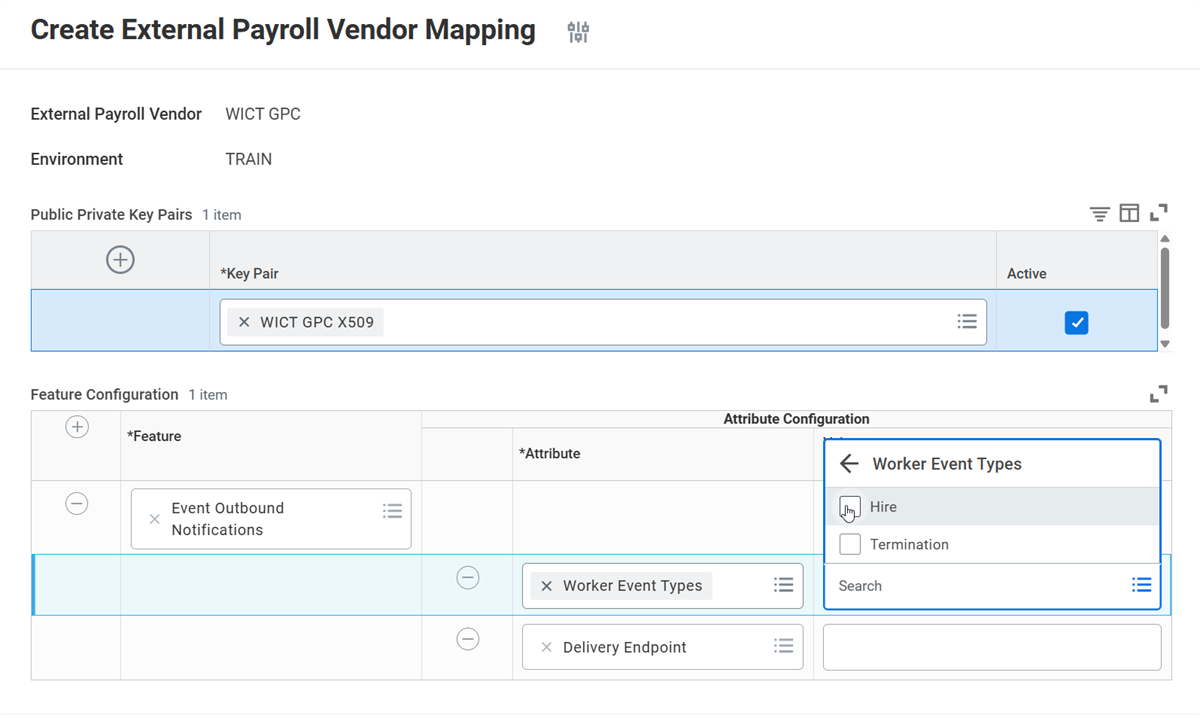Expand Feature Configuration grid to fullscreen

pyautogui.click(x=1158, y=394)
